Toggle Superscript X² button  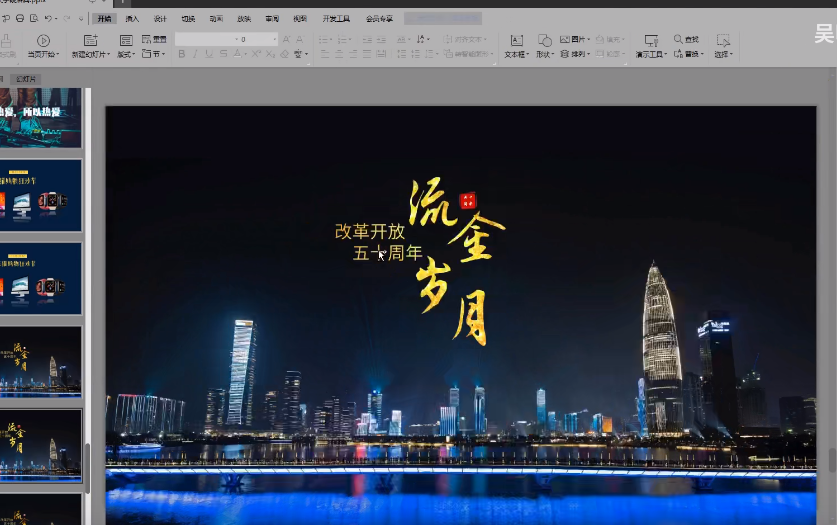pos(256,54)
